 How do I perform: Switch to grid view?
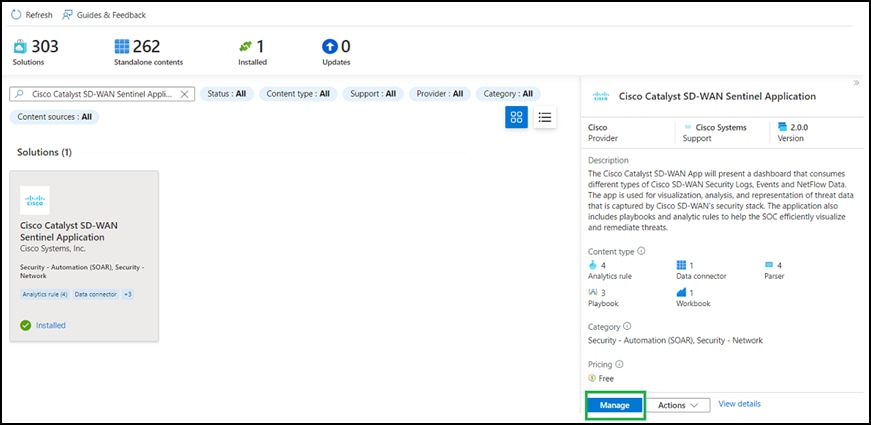tap(517, 117)
